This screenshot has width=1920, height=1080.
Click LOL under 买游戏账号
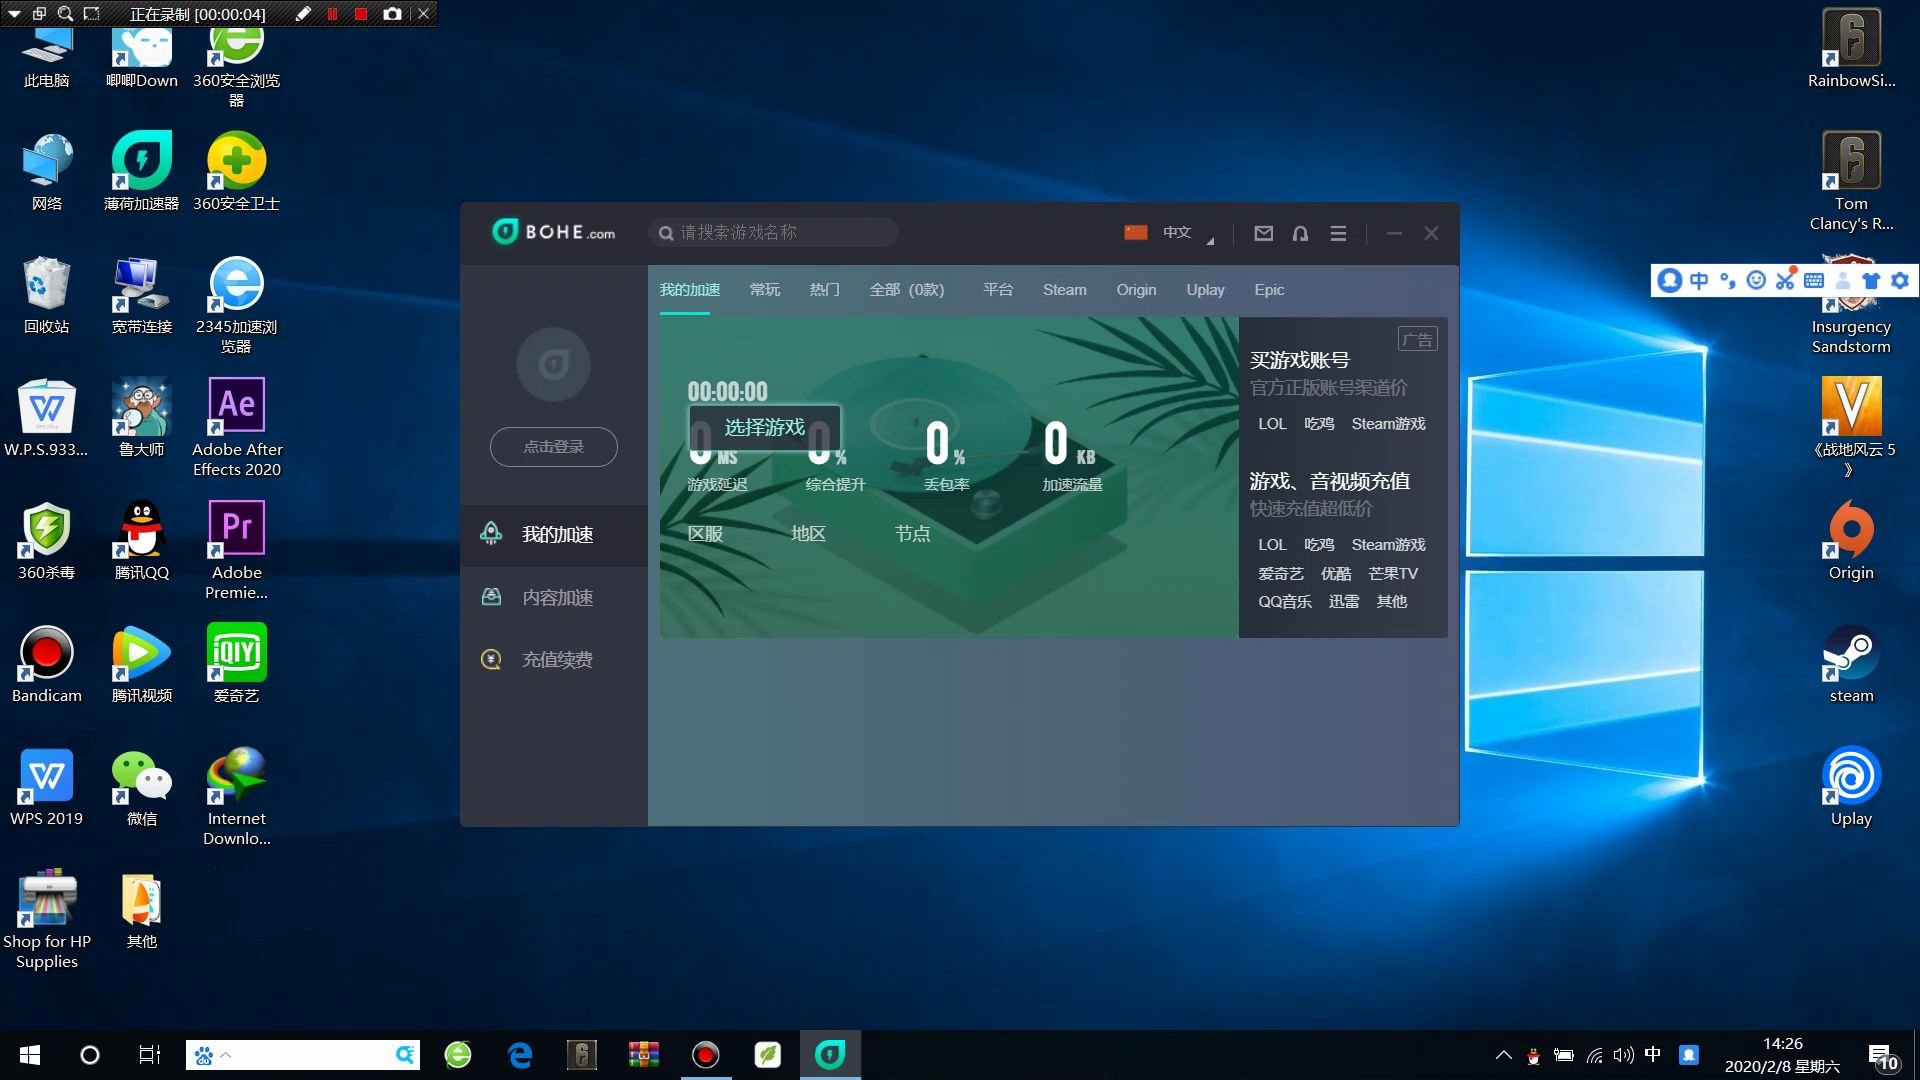1272,424
